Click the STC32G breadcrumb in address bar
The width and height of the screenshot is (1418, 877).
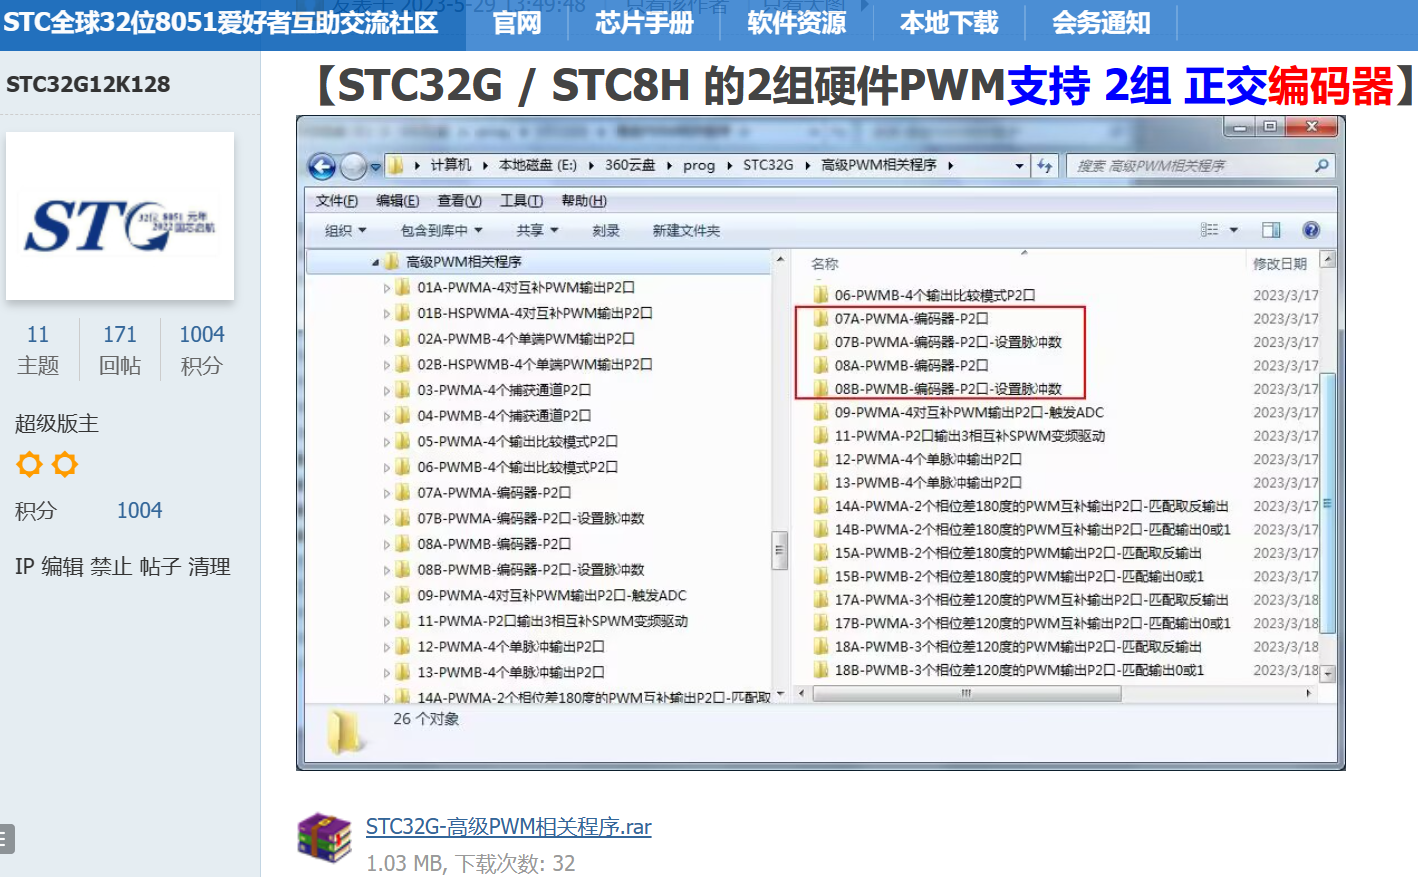pyautogui.click(x=768, y=165)
